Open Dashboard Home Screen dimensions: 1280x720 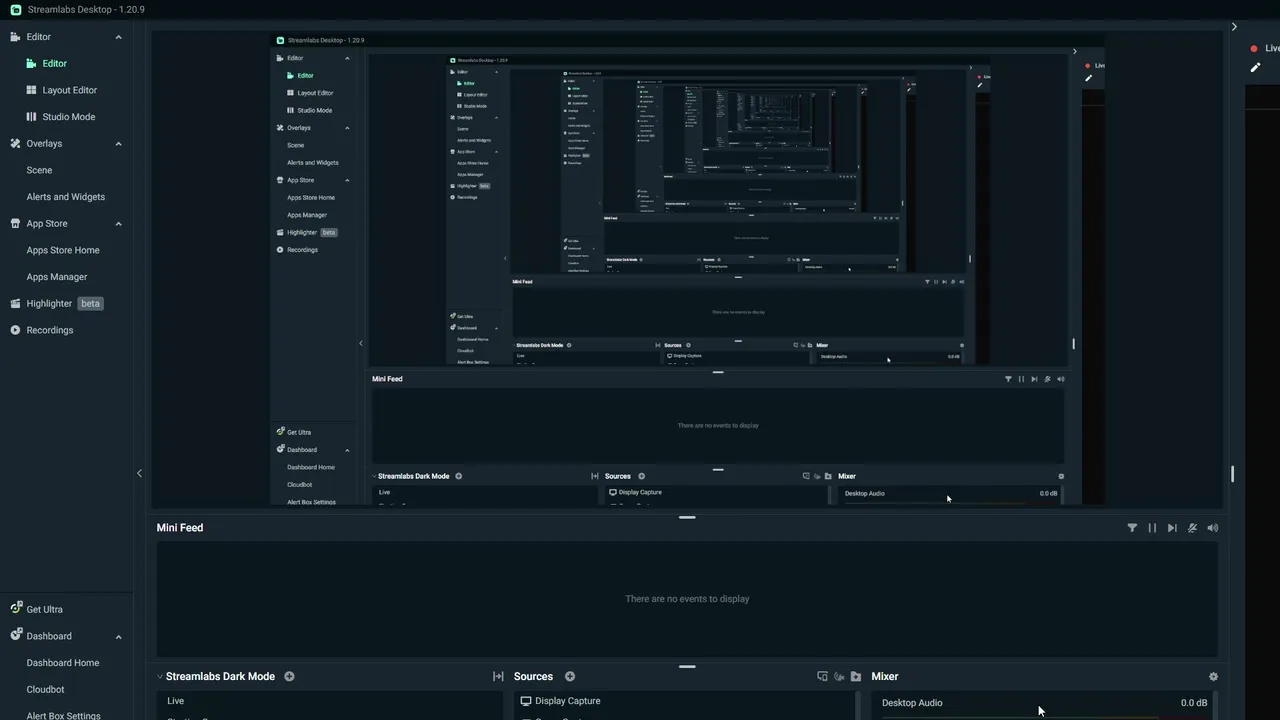(62, 663)
